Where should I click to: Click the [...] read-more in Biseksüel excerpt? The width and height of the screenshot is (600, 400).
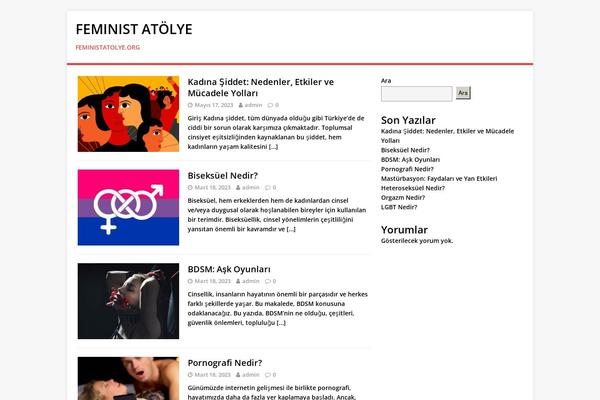point(291,229)
